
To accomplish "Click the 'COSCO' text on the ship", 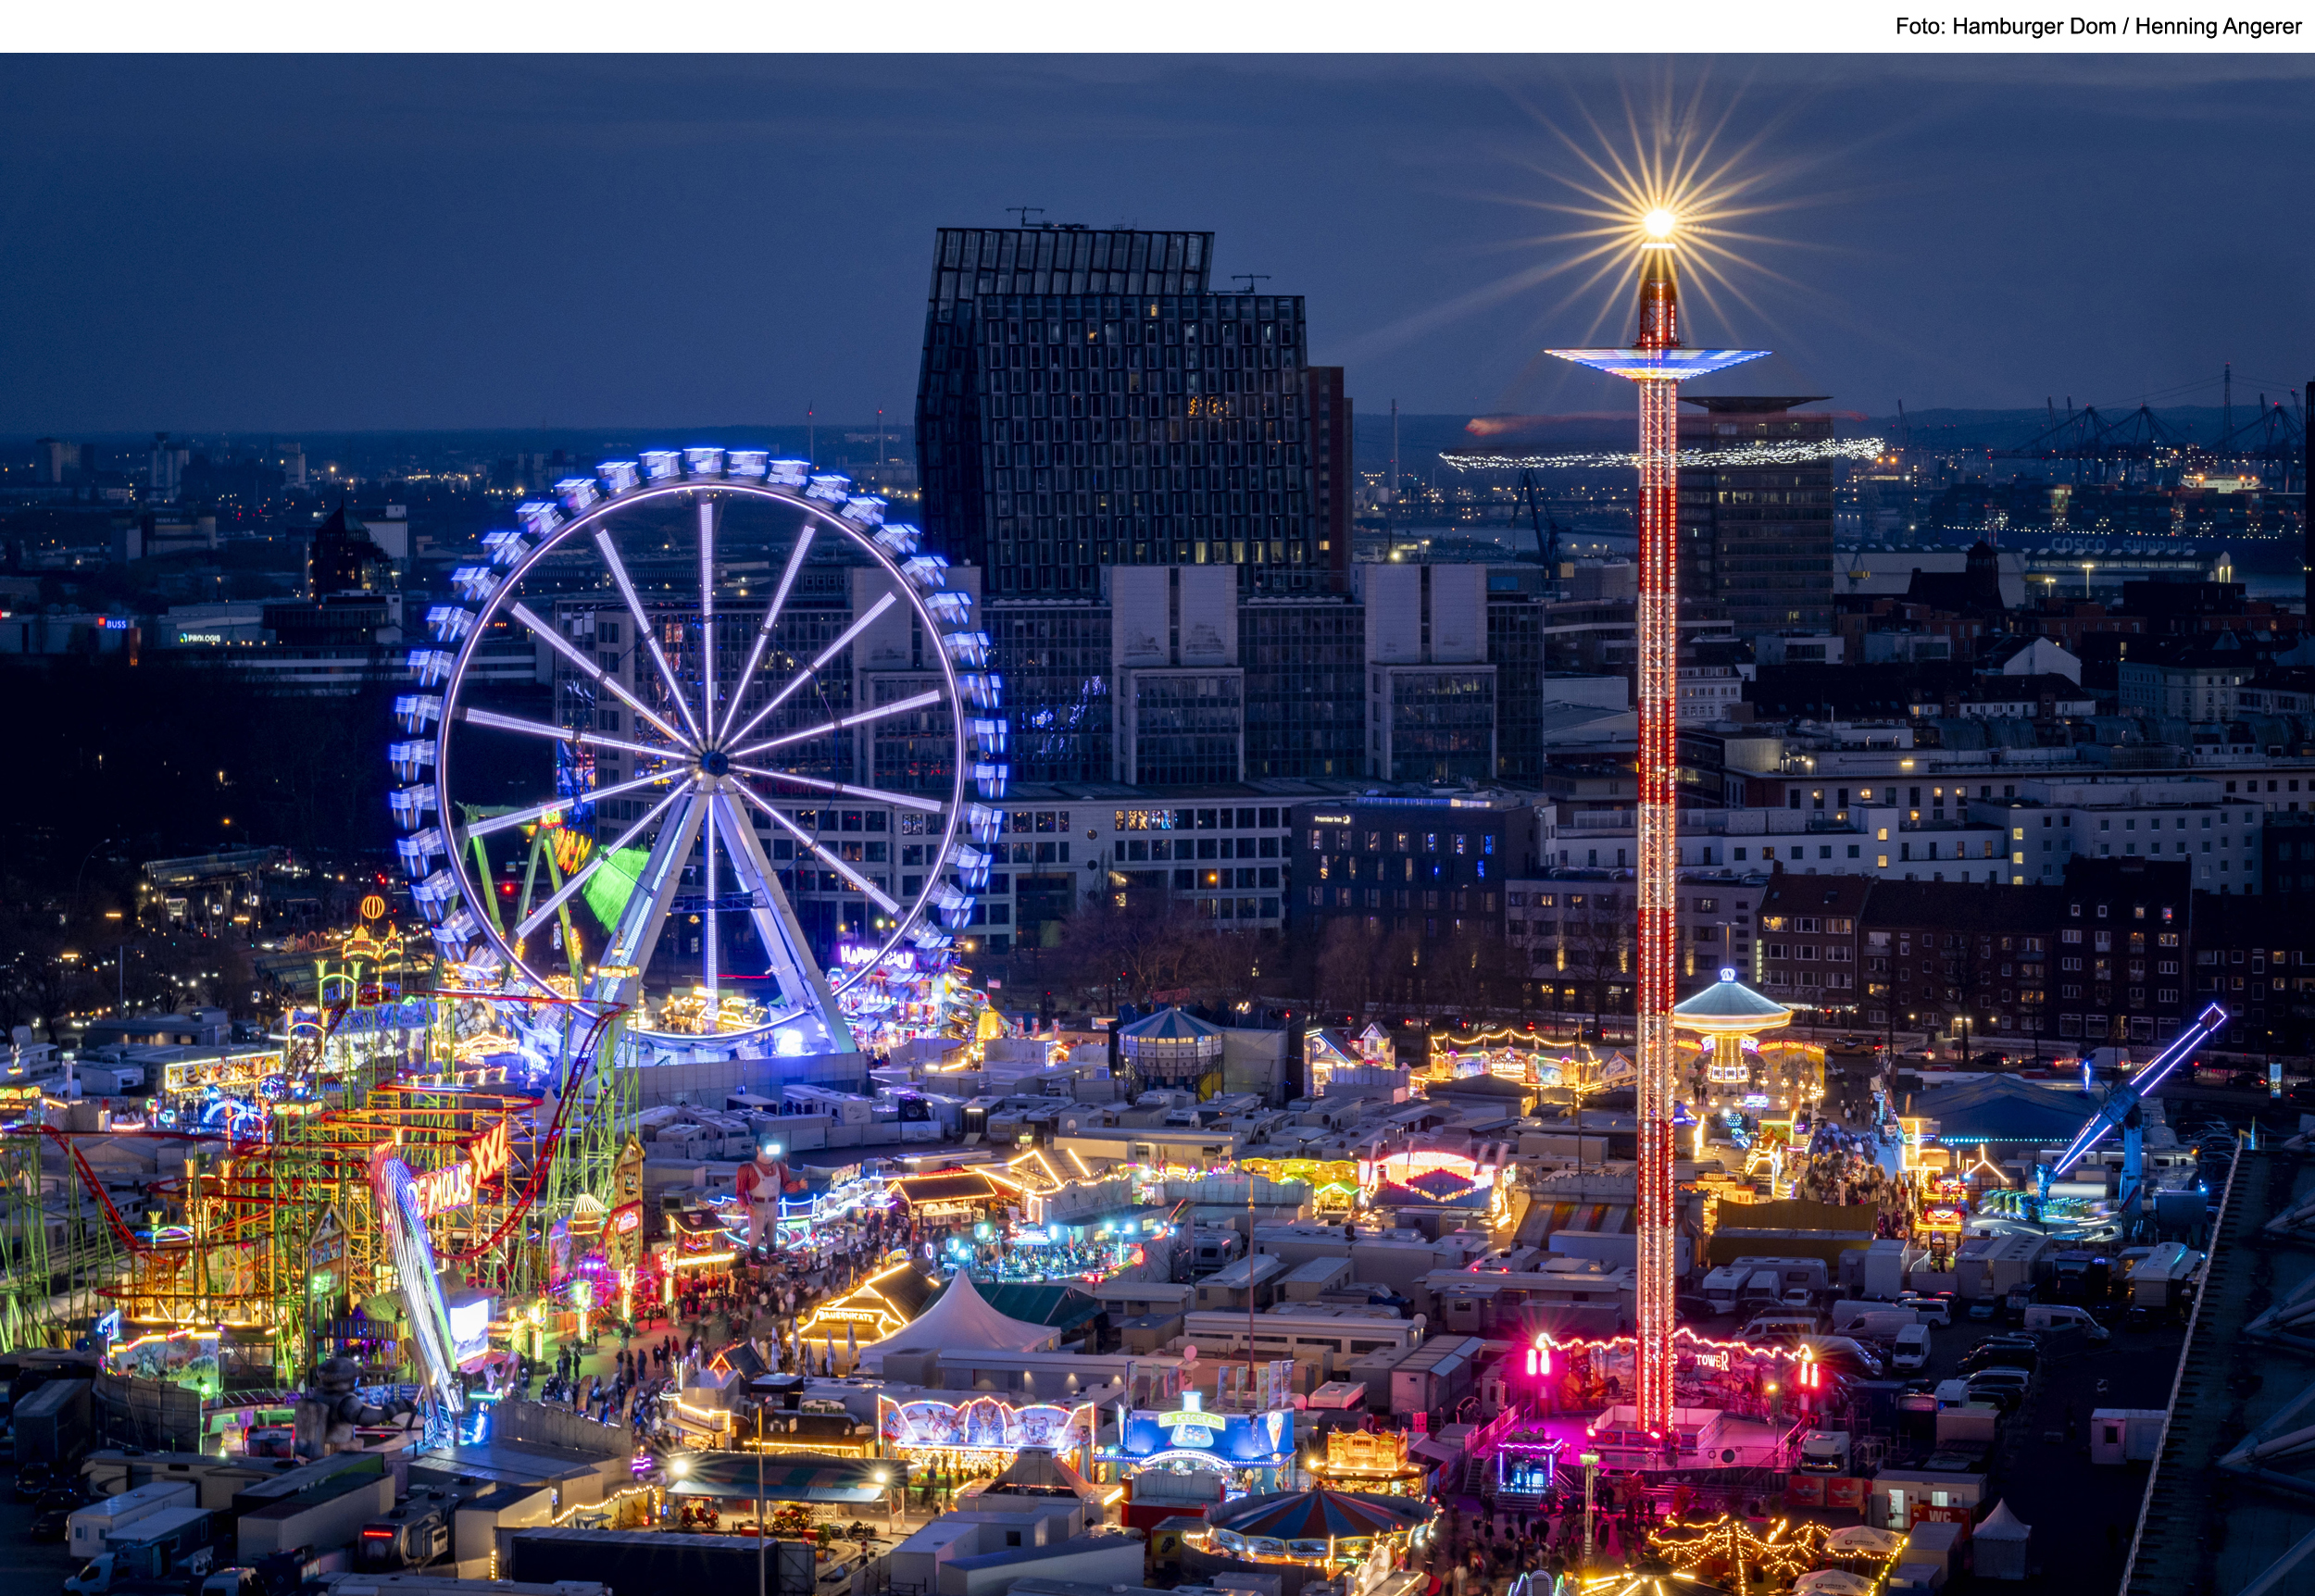I will pos(2078,545).
